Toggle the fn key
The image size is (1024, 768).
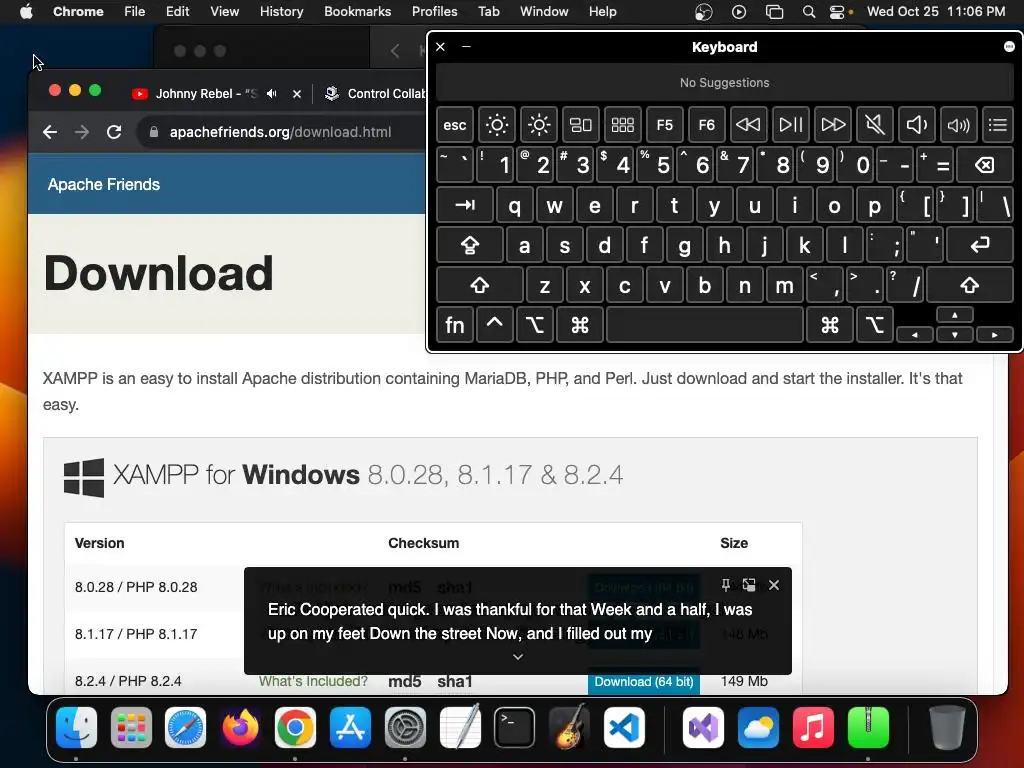[455, 325]
